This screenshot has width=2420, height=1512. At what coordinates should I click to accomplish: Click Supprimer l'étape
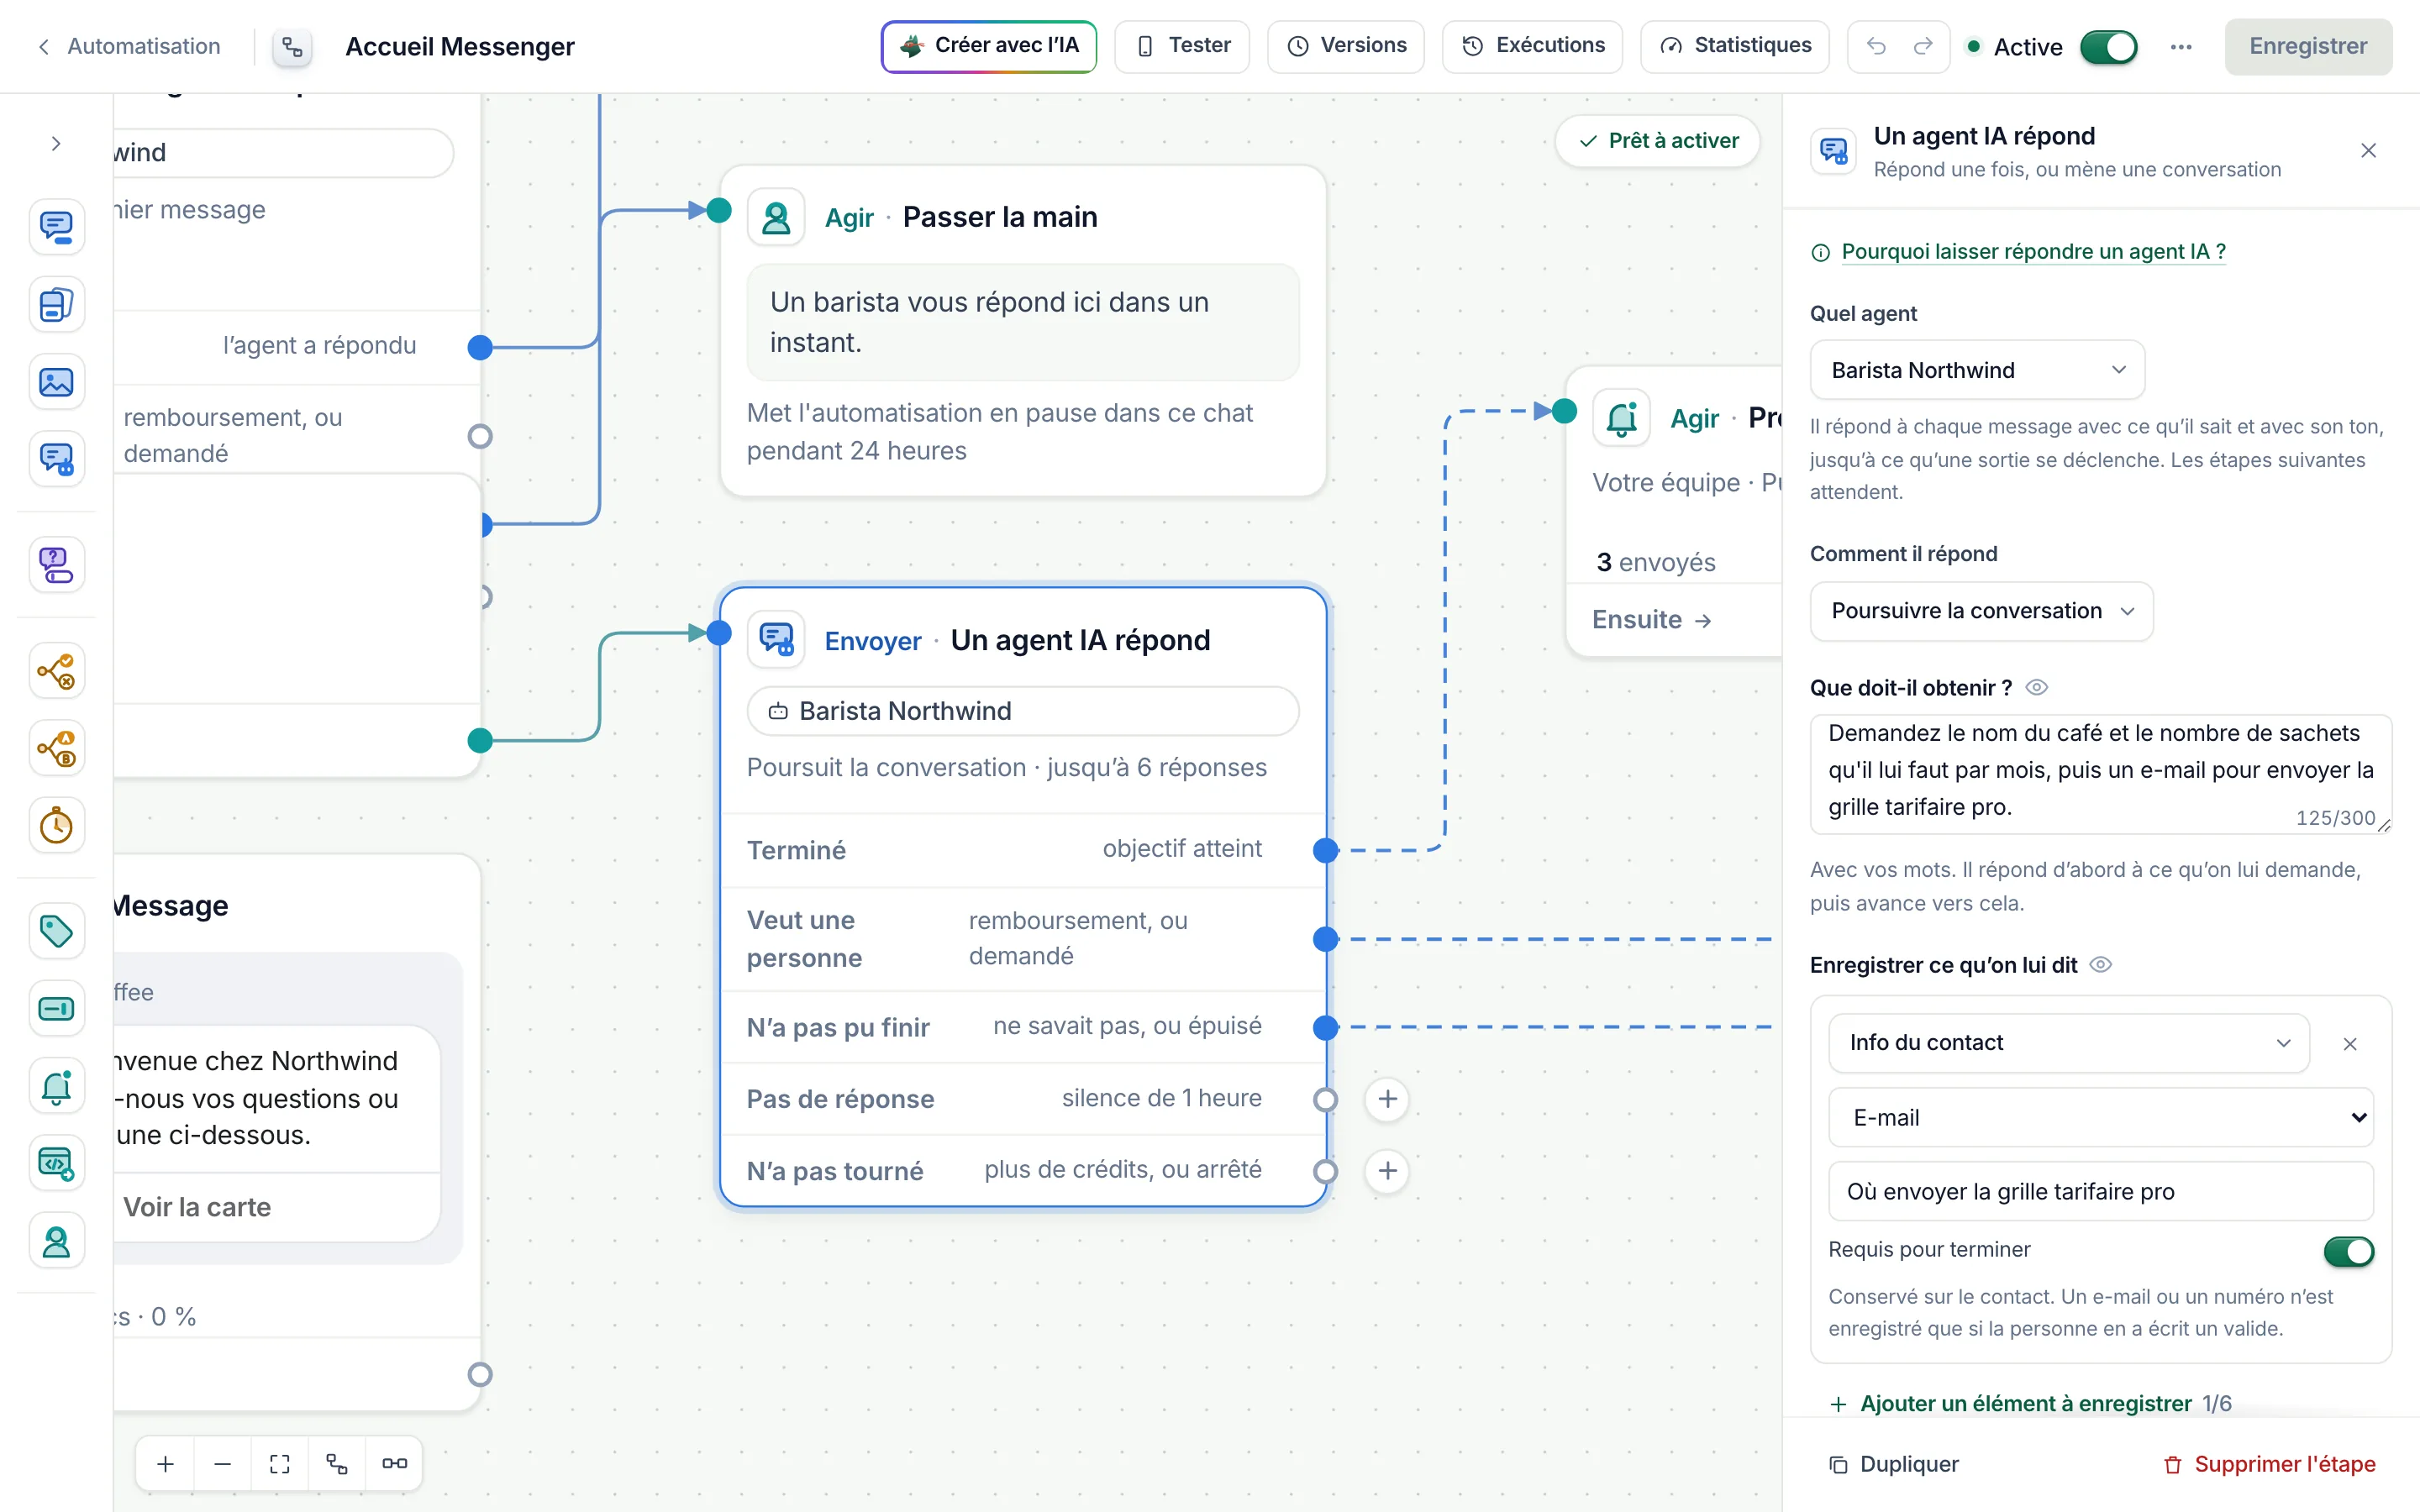(2269, 1464)
